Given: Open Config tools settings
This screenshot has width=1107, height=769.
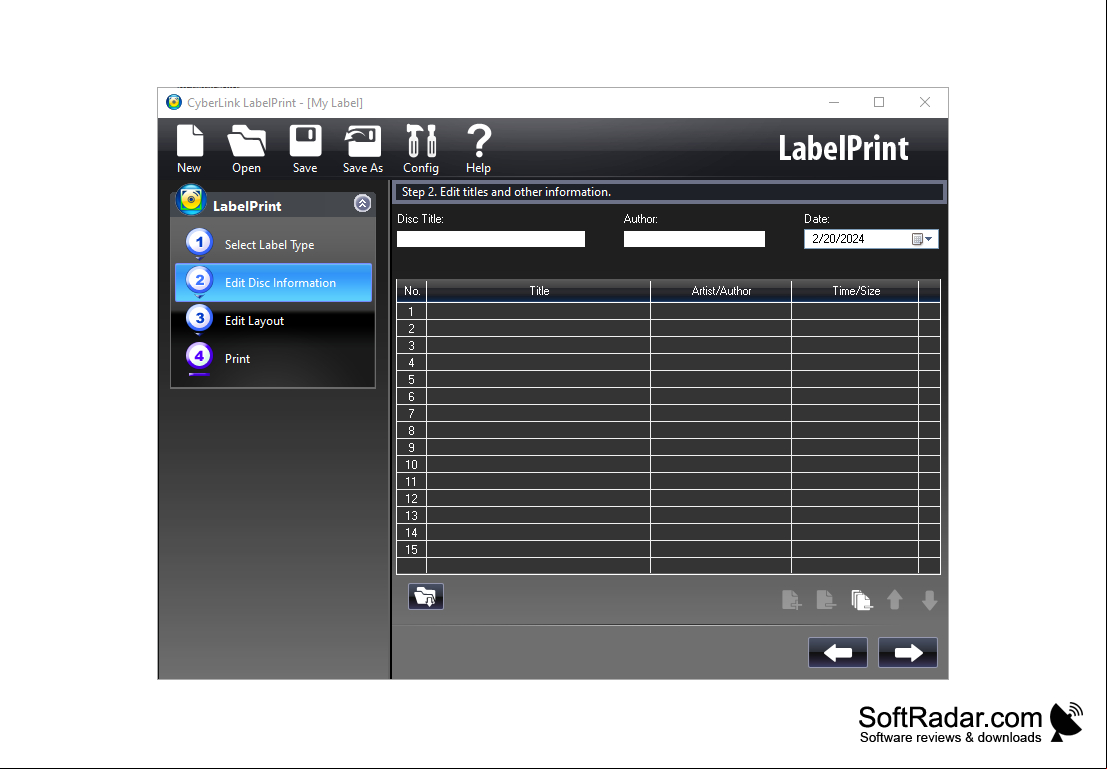Looking at the screenshot, I should click(421, 148).
